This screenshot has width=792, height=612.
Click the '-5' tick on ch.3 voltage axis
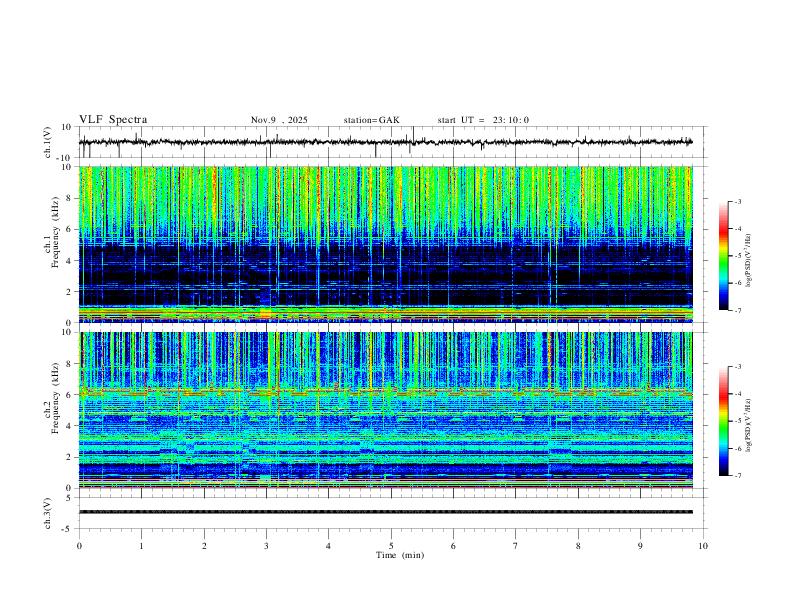pos(68,529)
